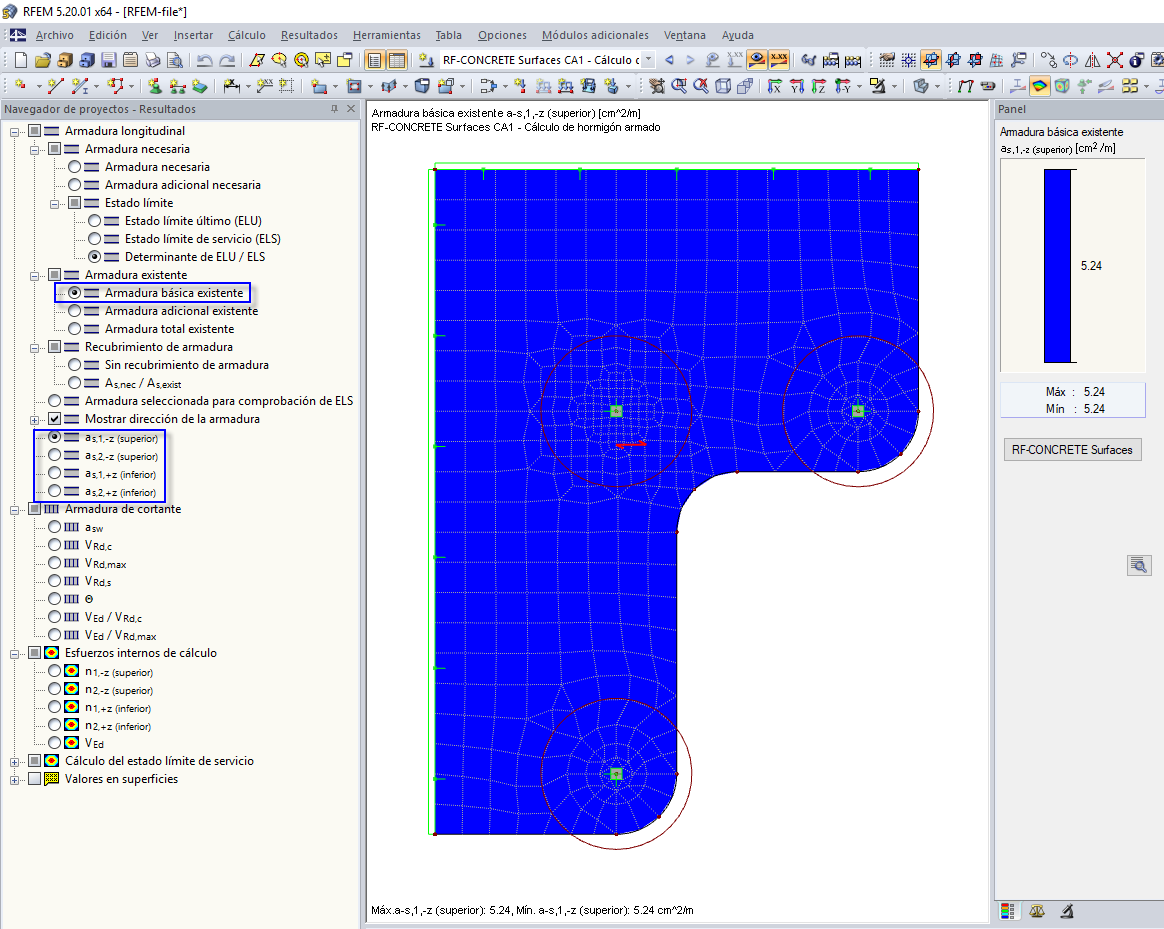The height and width of the screenshot is (929, 1164).
Task: Open RF-CONCRETE Surfaces case dropdown
Action: pyautogui.click(x=648, y=60)
